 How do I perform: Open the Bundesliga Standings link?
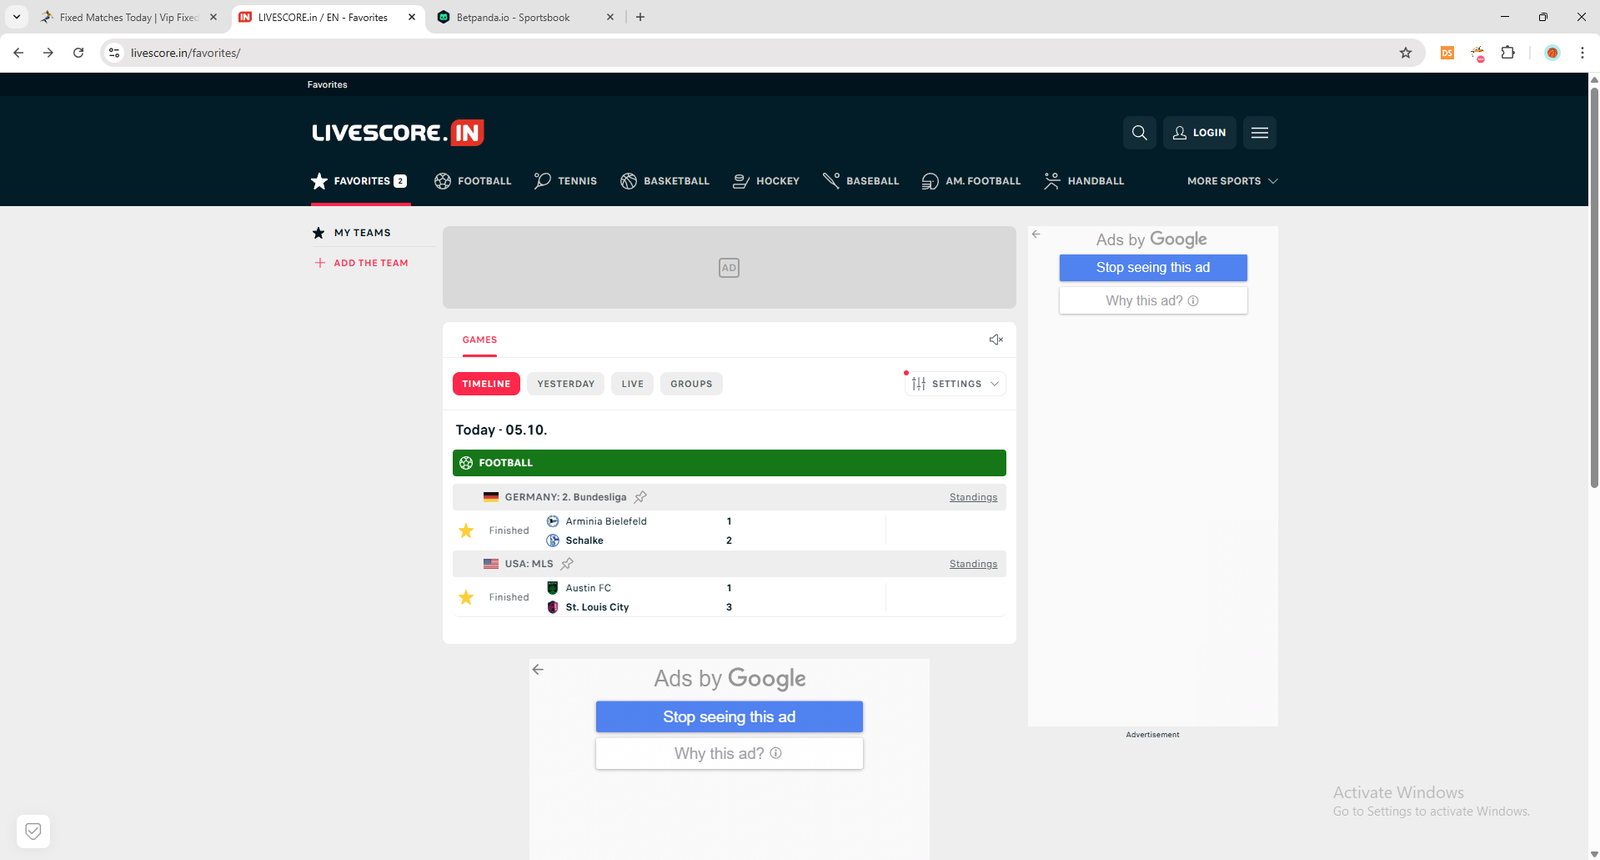tap(973, 497)
